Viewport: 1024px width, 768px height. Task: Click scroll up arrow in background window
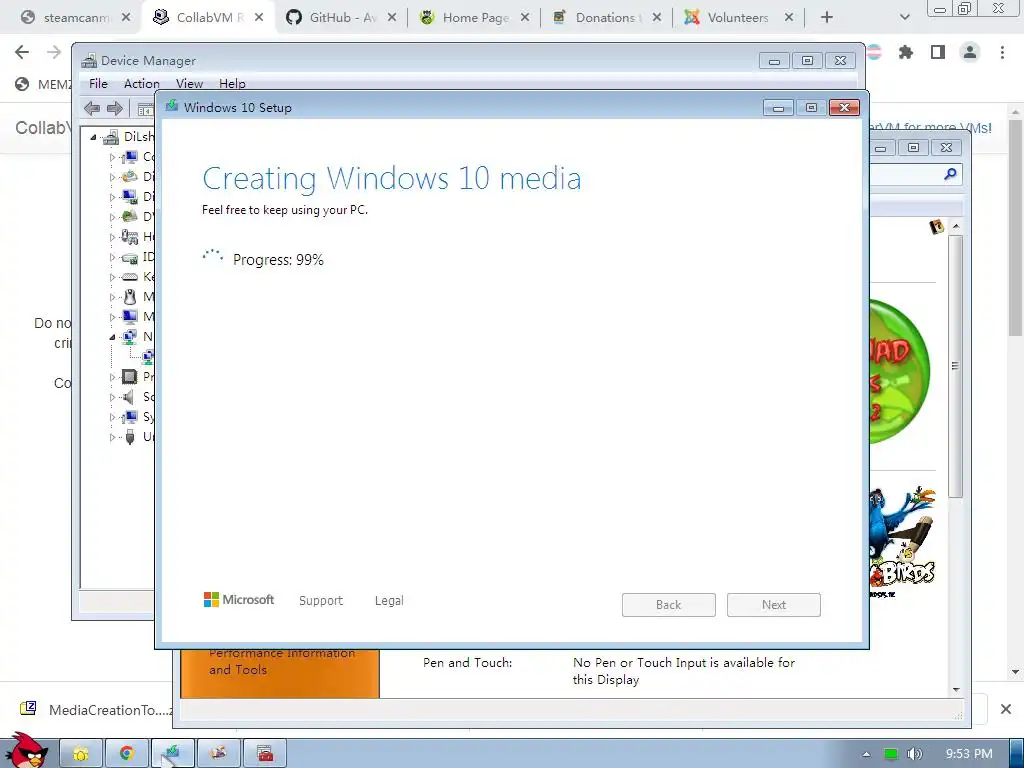[956, 226]
